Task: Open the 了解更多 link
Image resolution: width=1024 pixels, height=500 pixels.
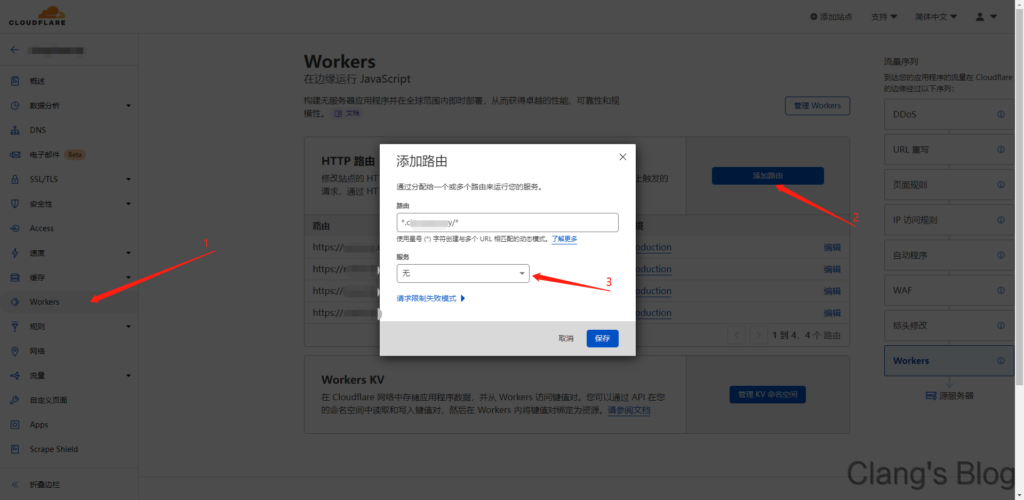Action: click(564, 239)
